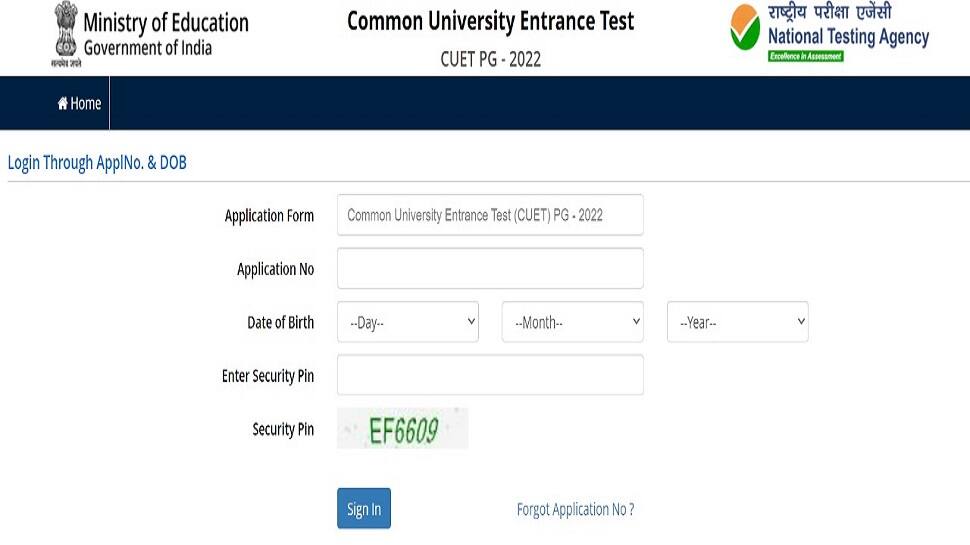Click the Common University Entrance Test title

[490, 21]
